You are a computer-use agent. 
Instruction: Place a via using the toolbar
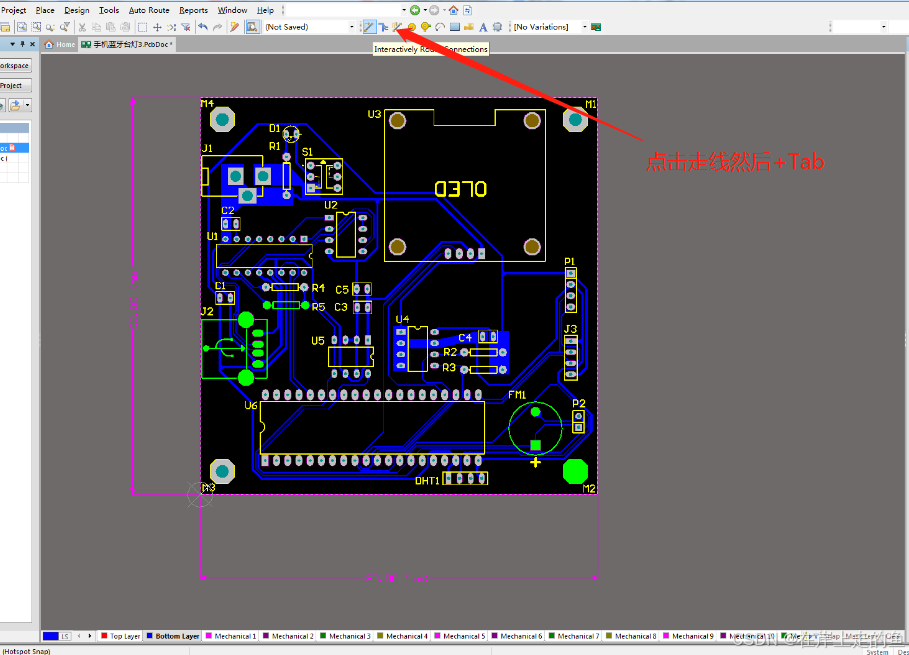426,27
